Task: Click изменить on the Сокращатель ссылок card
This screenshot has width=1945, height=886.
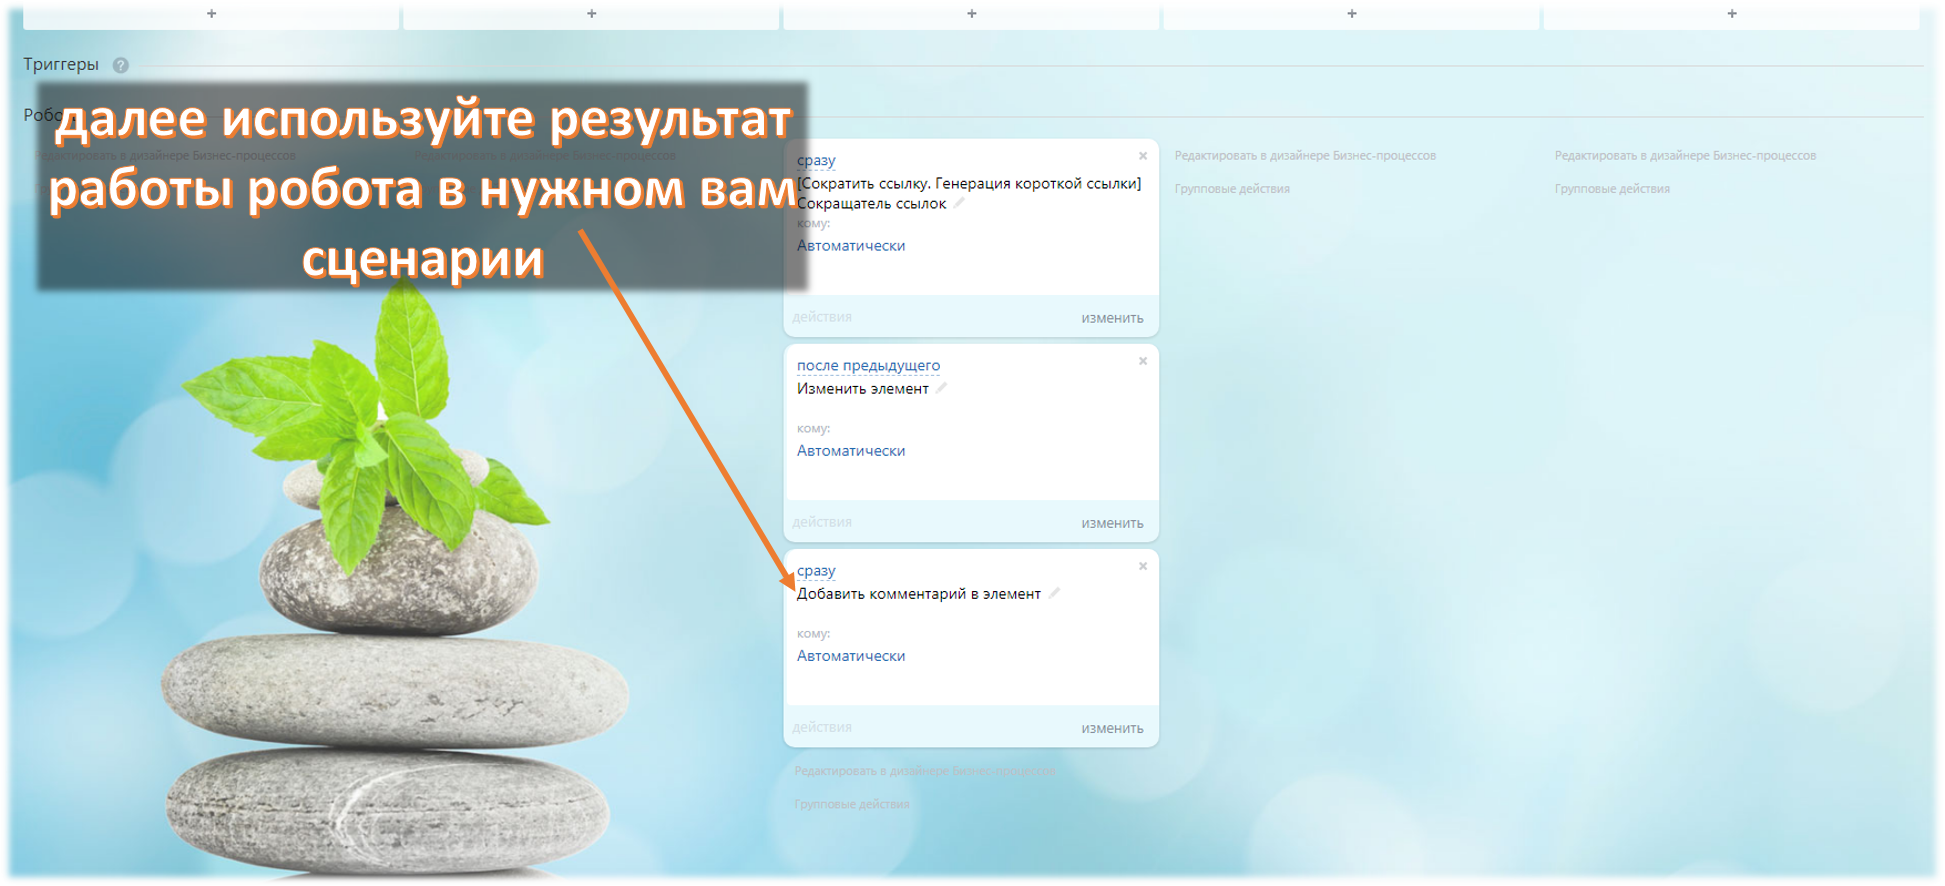Action: point(1112,318)
